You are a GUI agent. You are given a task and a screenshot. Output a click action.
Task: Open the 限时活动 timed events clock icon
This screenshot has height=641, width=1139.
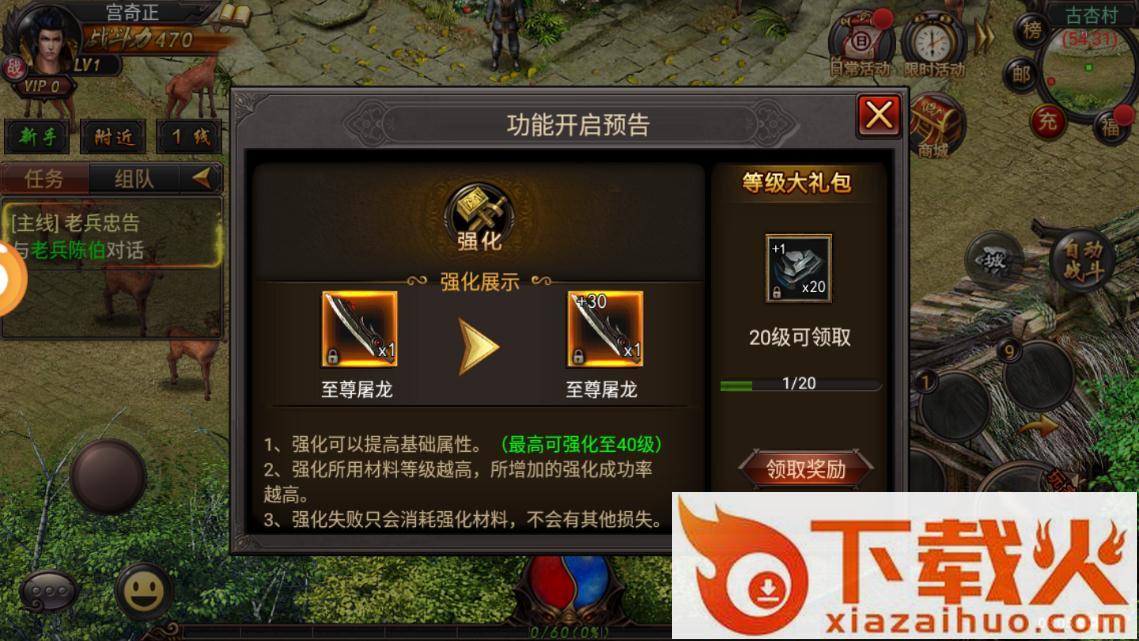coord(934,44)
